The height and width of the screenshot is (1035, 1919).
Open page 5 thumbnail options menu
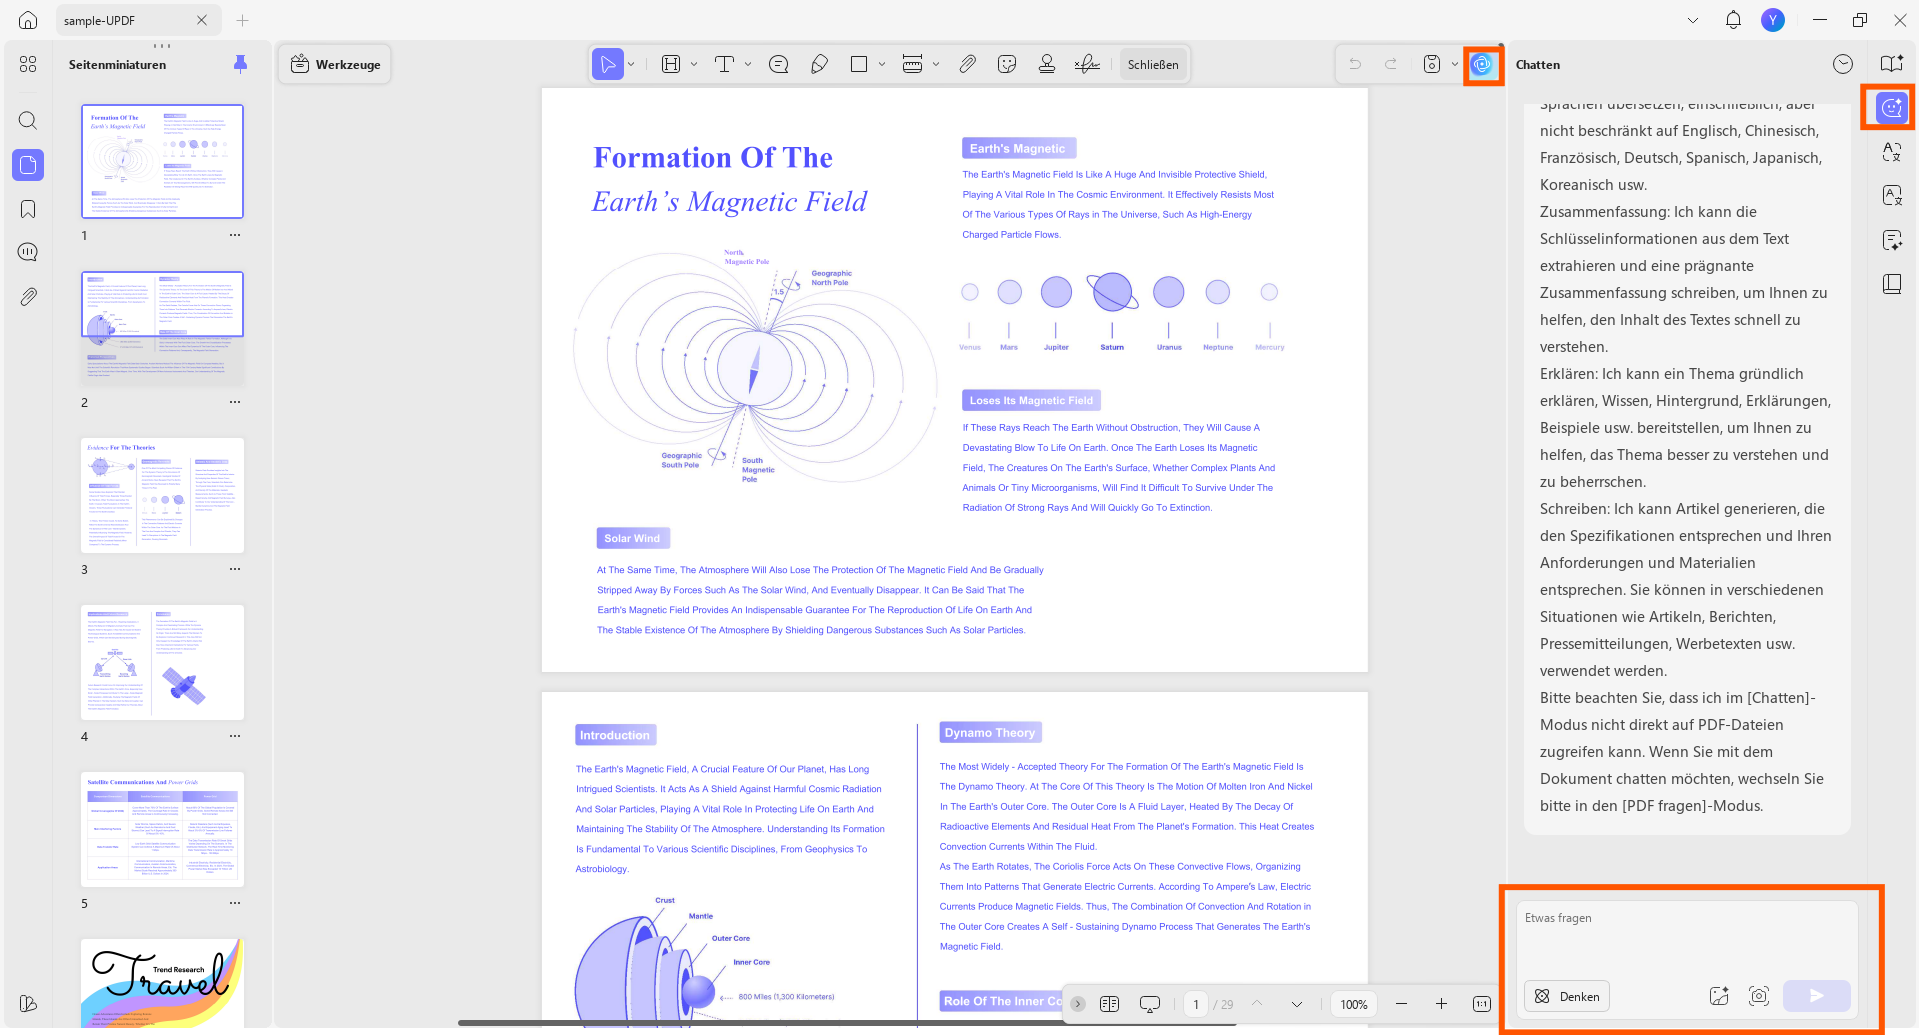click(x=235, y=903)
